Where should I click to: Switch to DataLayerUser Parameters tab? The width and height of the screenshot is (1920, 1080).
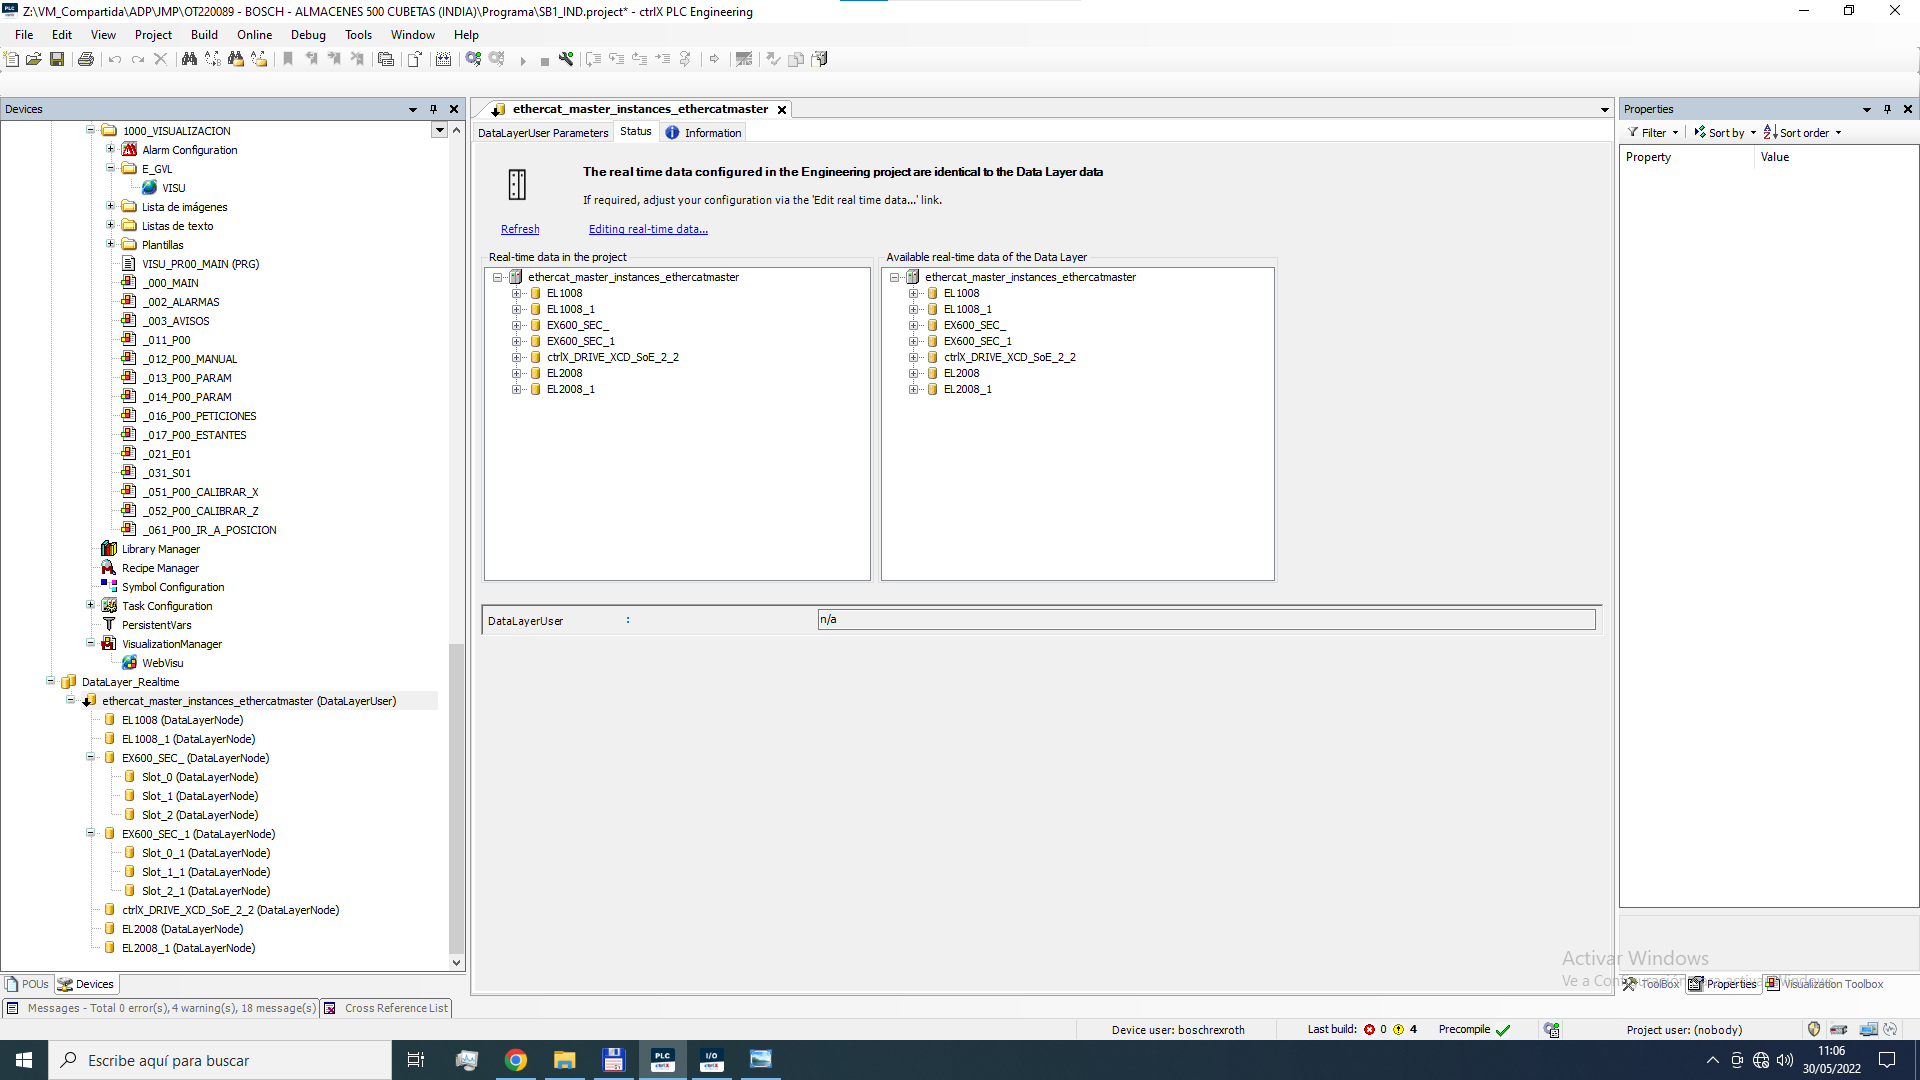pos(542,132)
